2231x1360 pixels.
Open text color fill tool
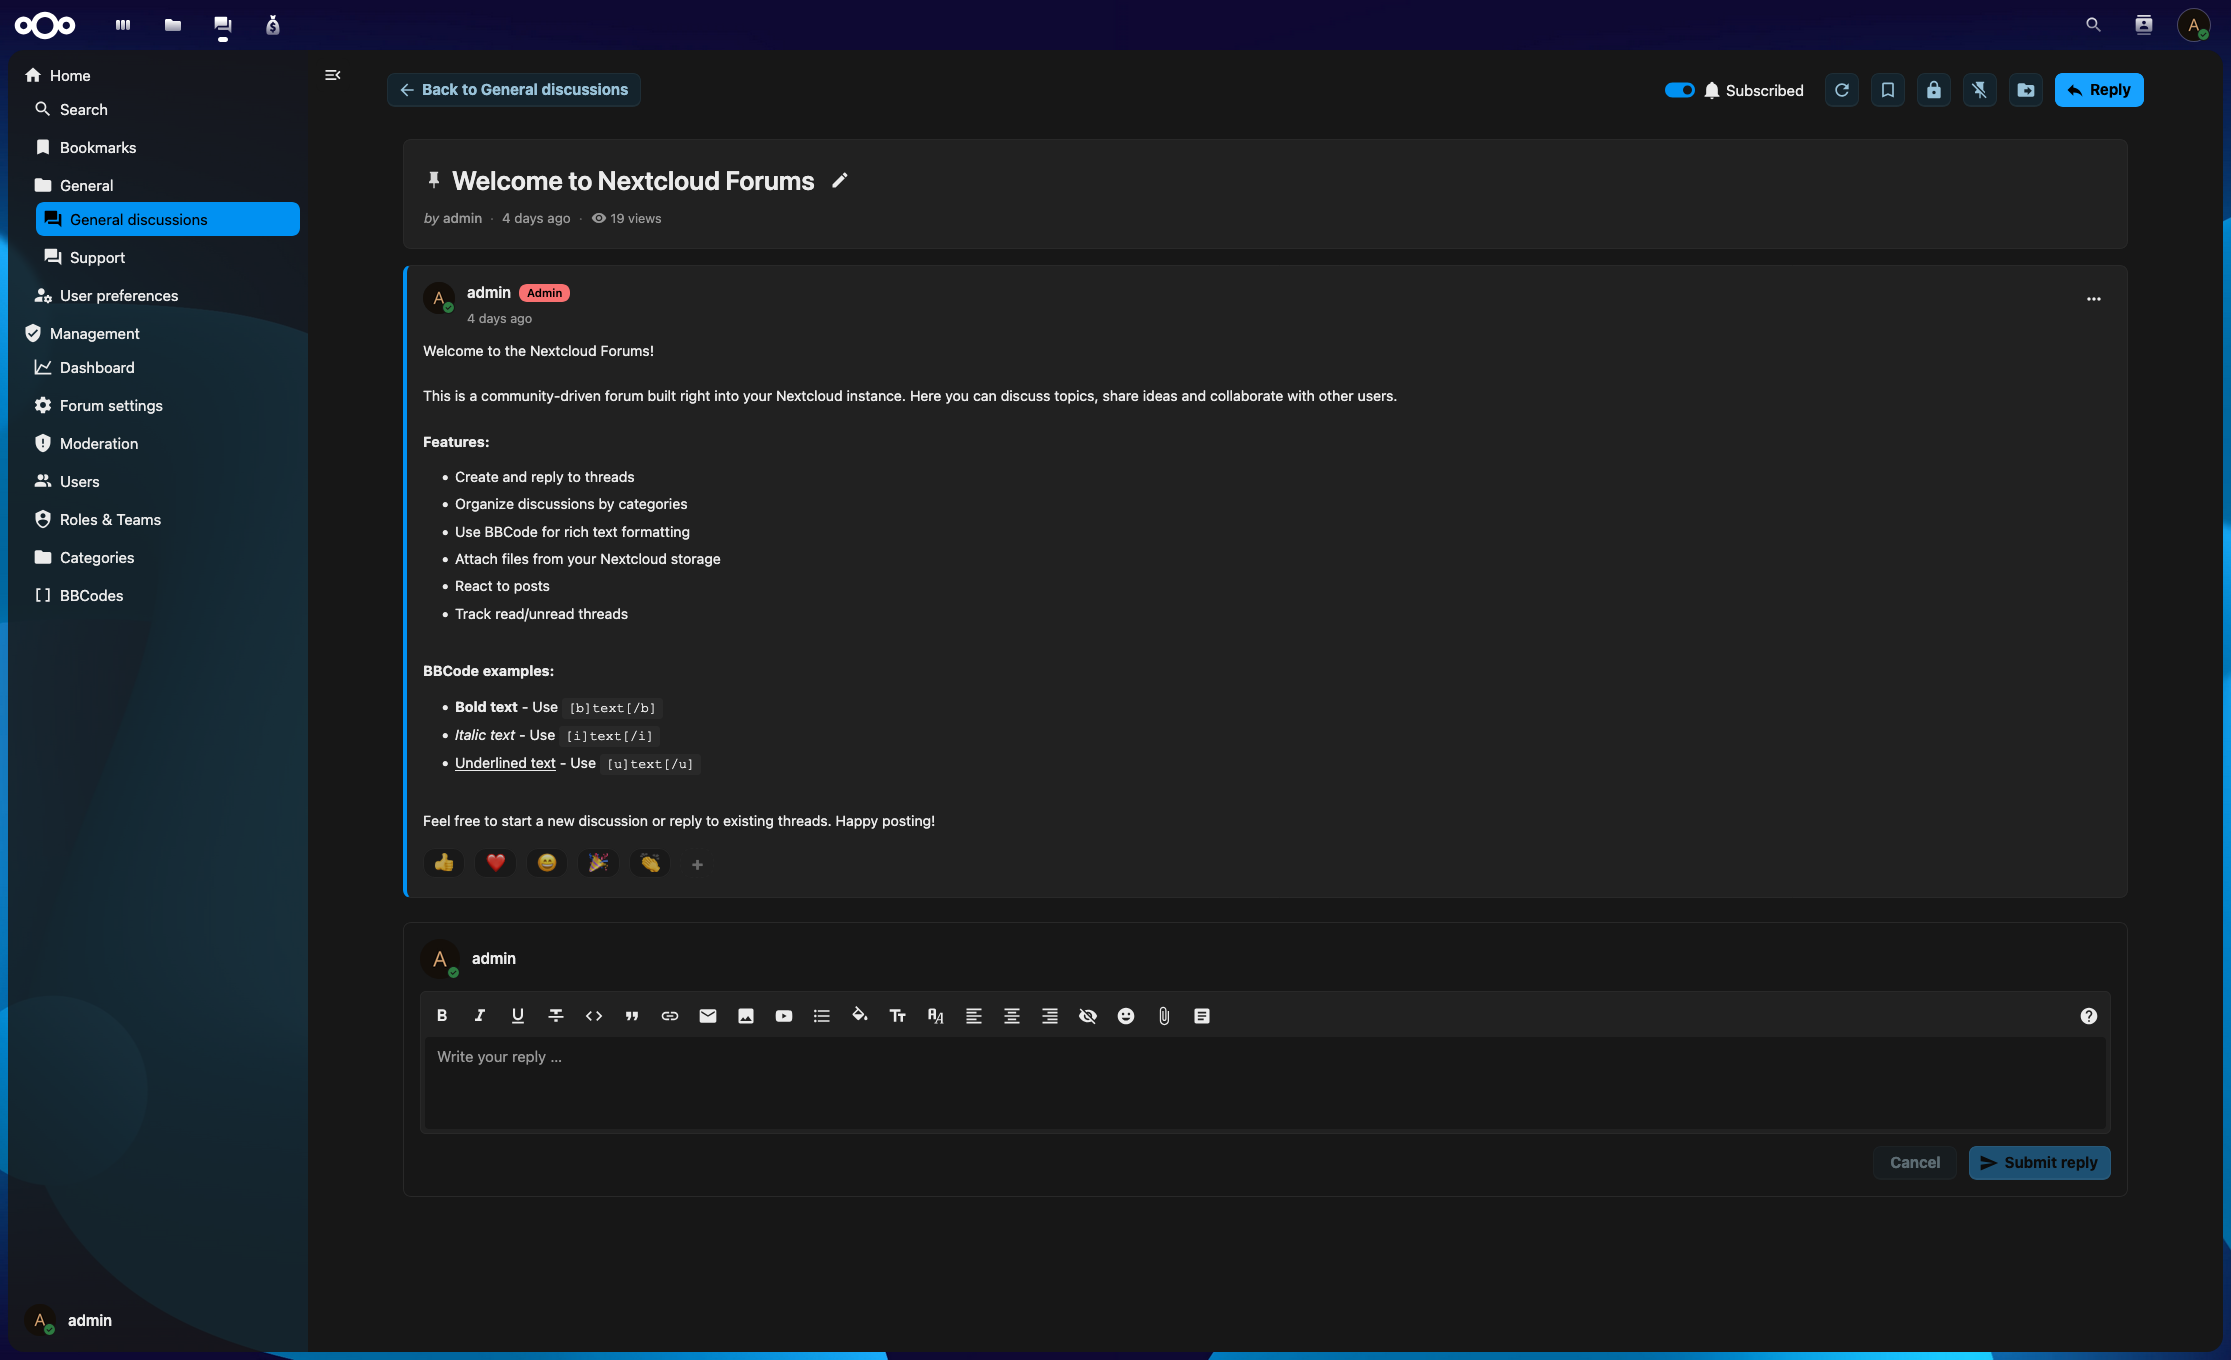[x=860, y=1016]
